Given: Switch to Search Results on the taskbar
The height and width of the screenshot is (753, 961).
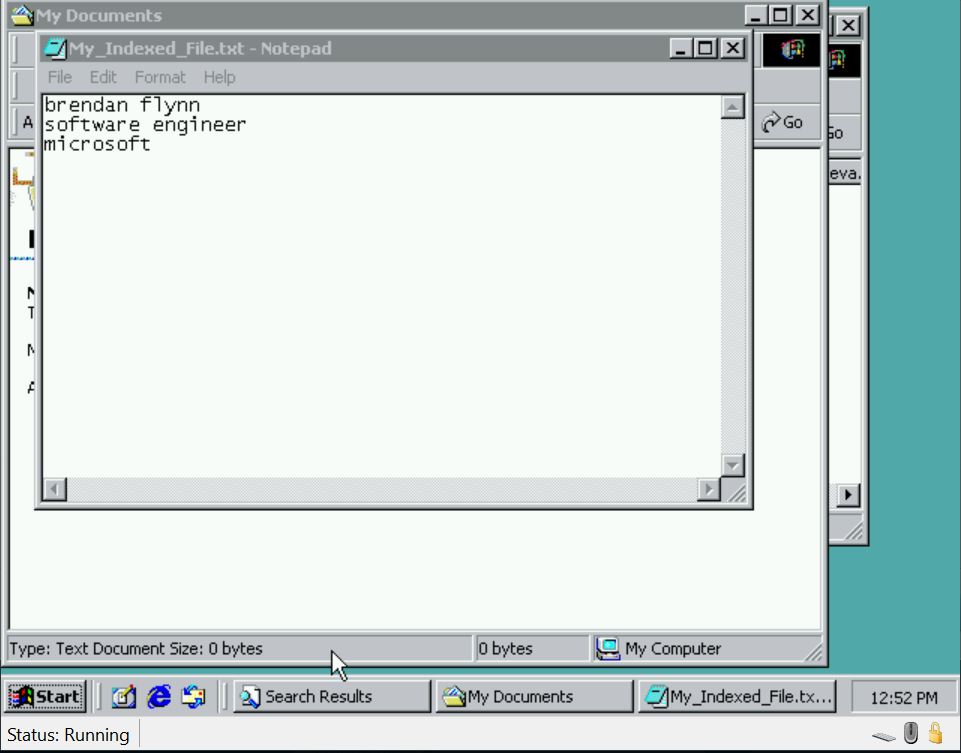Looking at the screenshot, I should tap(331, 696).
